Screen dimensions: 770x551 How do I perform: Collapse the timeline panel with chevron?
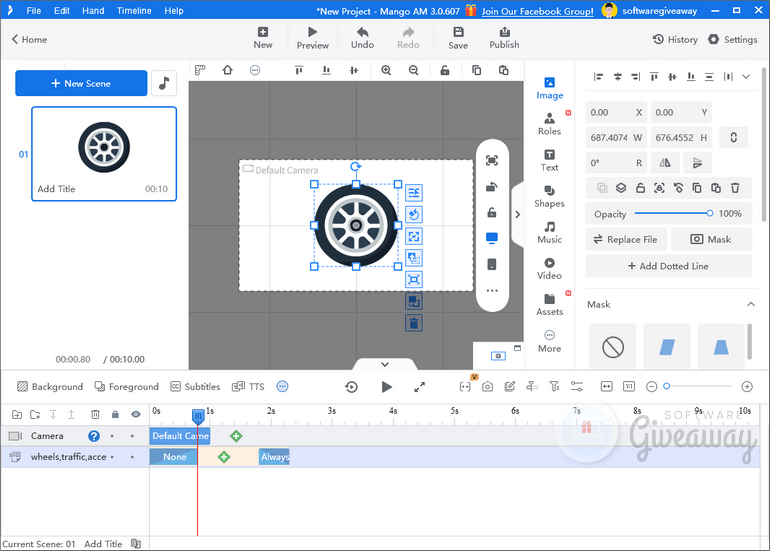click(x=385, y=364)
